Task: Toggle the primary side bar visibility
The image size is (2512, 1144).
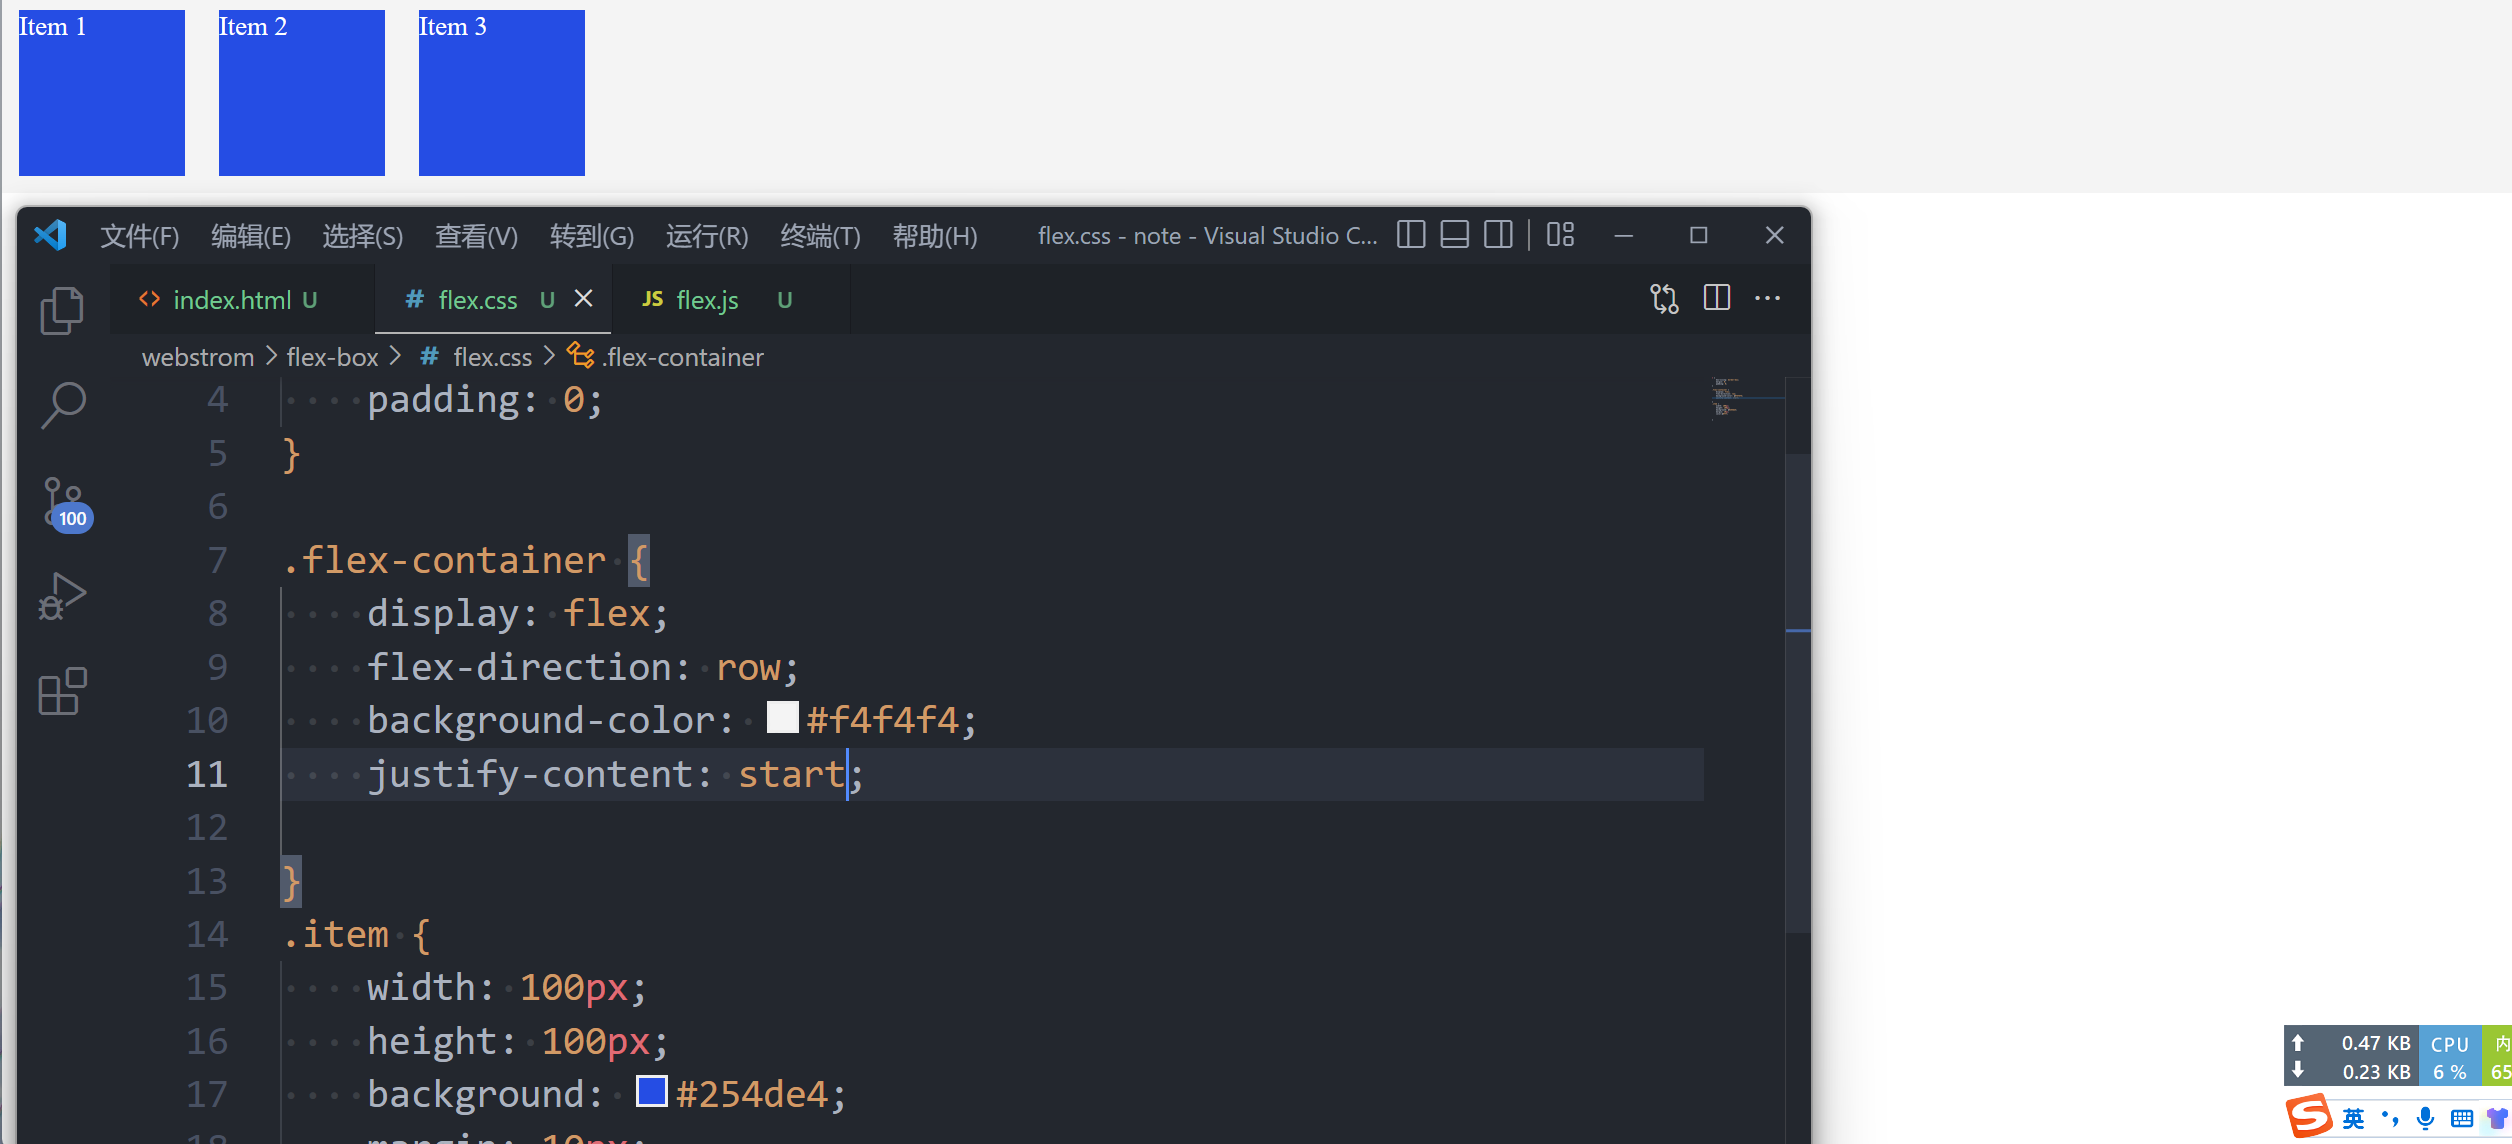Action: pos(1410,235)
